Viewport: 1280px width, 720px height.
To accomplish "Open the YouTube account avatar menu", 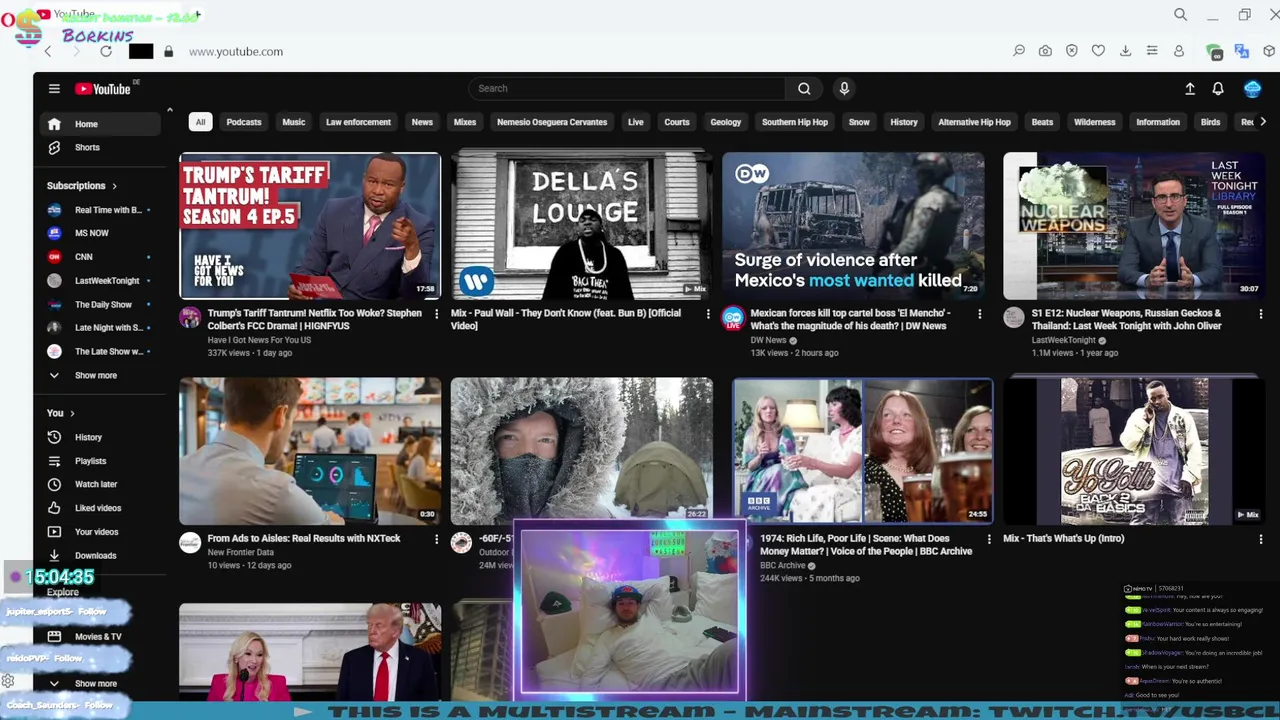I will 1252,89.
